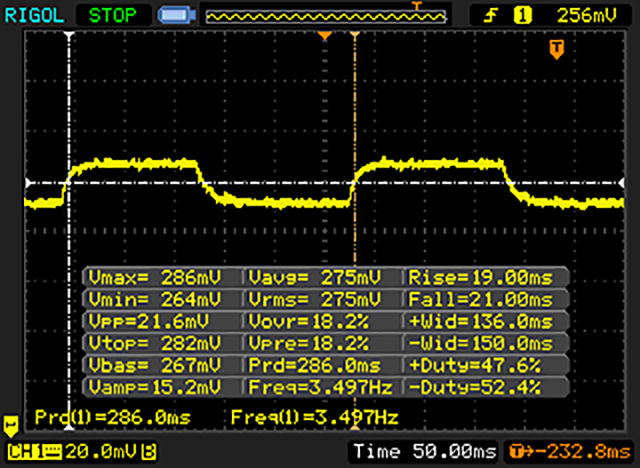The width and height of the screenshot is (640, 468).
Task: Click the Prd=286.0ms table measurement
Action: tap(315, 365)
